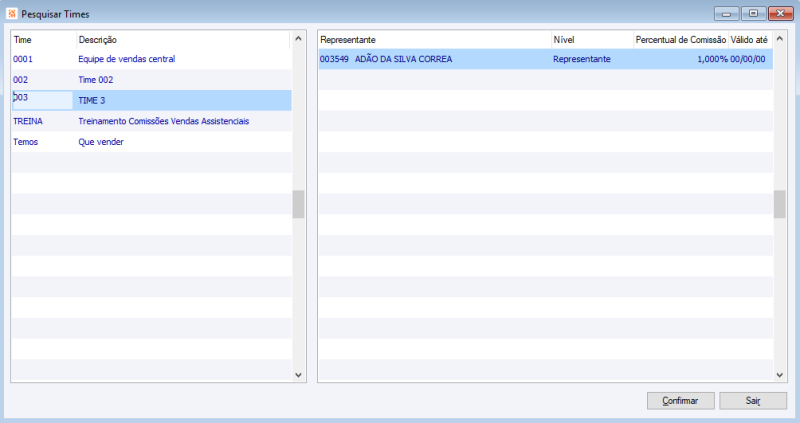This screenshot has height=423, width=800.
Task: Click the Descrição column header
Action: tap(183, 40)
